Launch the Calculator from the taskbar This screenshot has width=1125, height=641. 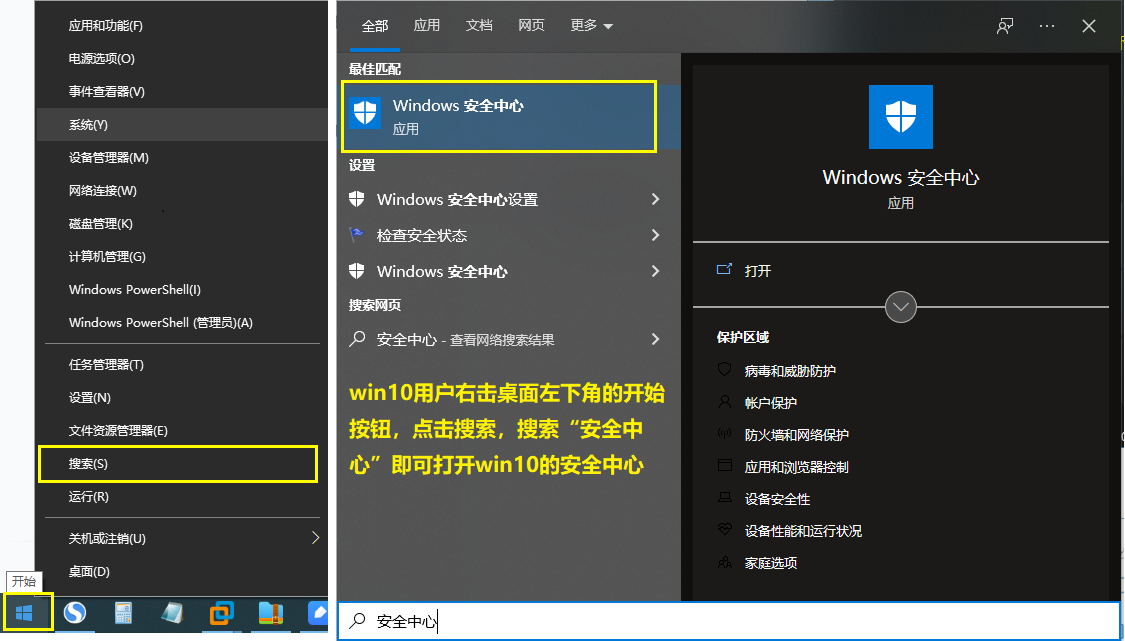tap(123, 613)
